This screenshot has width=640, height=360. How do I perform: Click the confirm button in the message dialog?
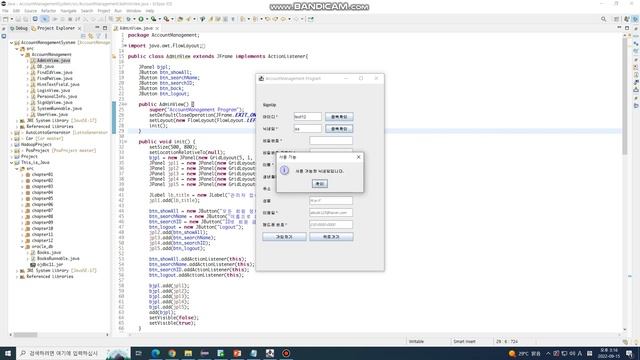(x=320, y=184)
